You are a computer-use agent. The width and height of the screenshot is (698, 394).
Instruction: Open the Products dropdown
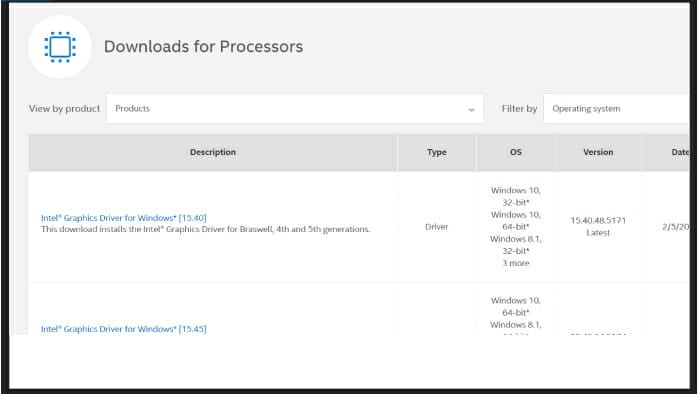tap(295, 109)
